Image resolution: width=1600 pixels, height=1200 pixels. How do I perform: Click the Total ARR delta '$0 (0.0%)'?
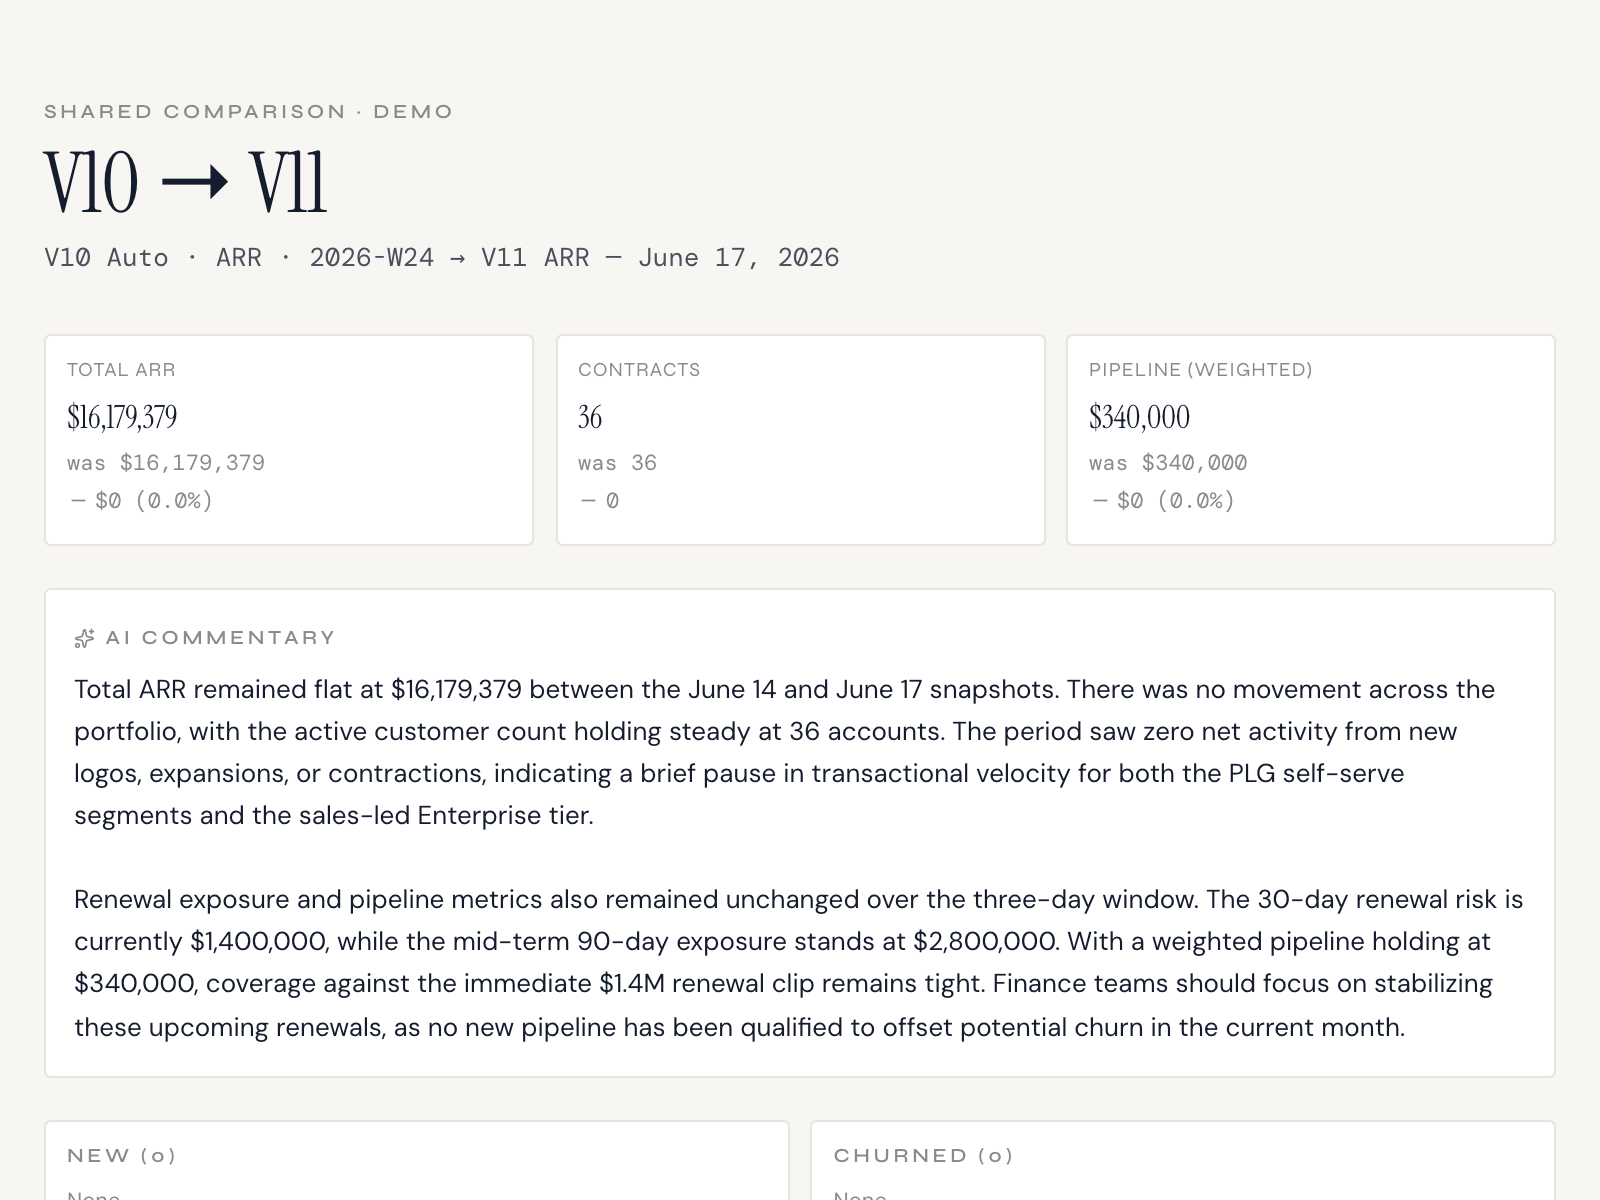154,501
